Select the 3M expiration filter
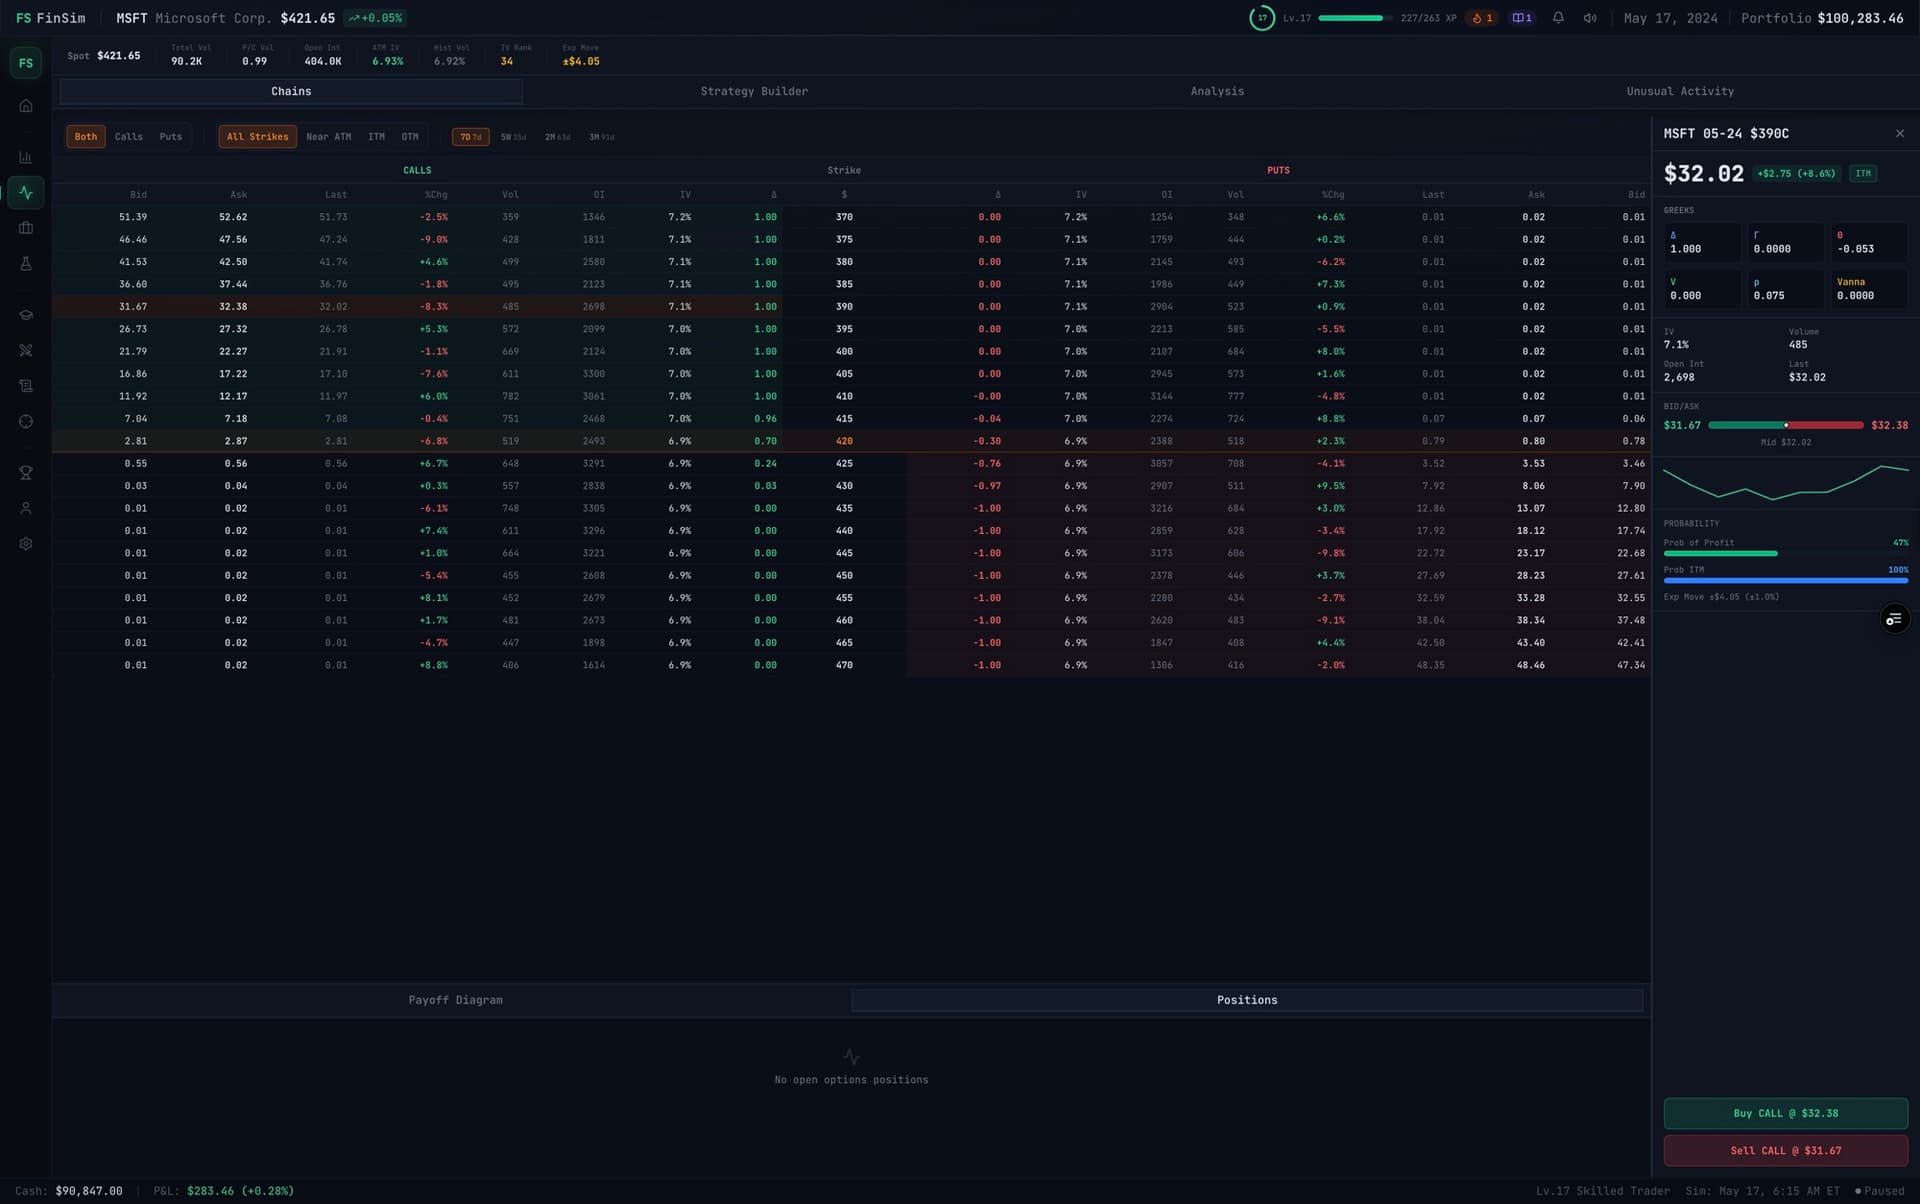The height and width of the screenshot is (1204, 1920). [601, 137]
